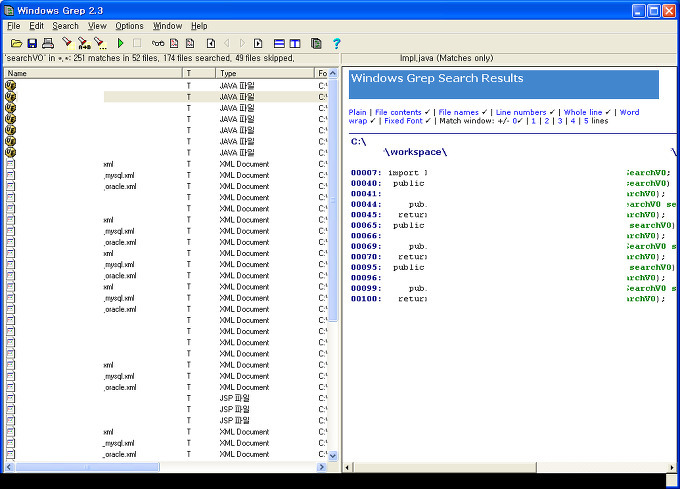Toggle the File contents option

[398, 112]
